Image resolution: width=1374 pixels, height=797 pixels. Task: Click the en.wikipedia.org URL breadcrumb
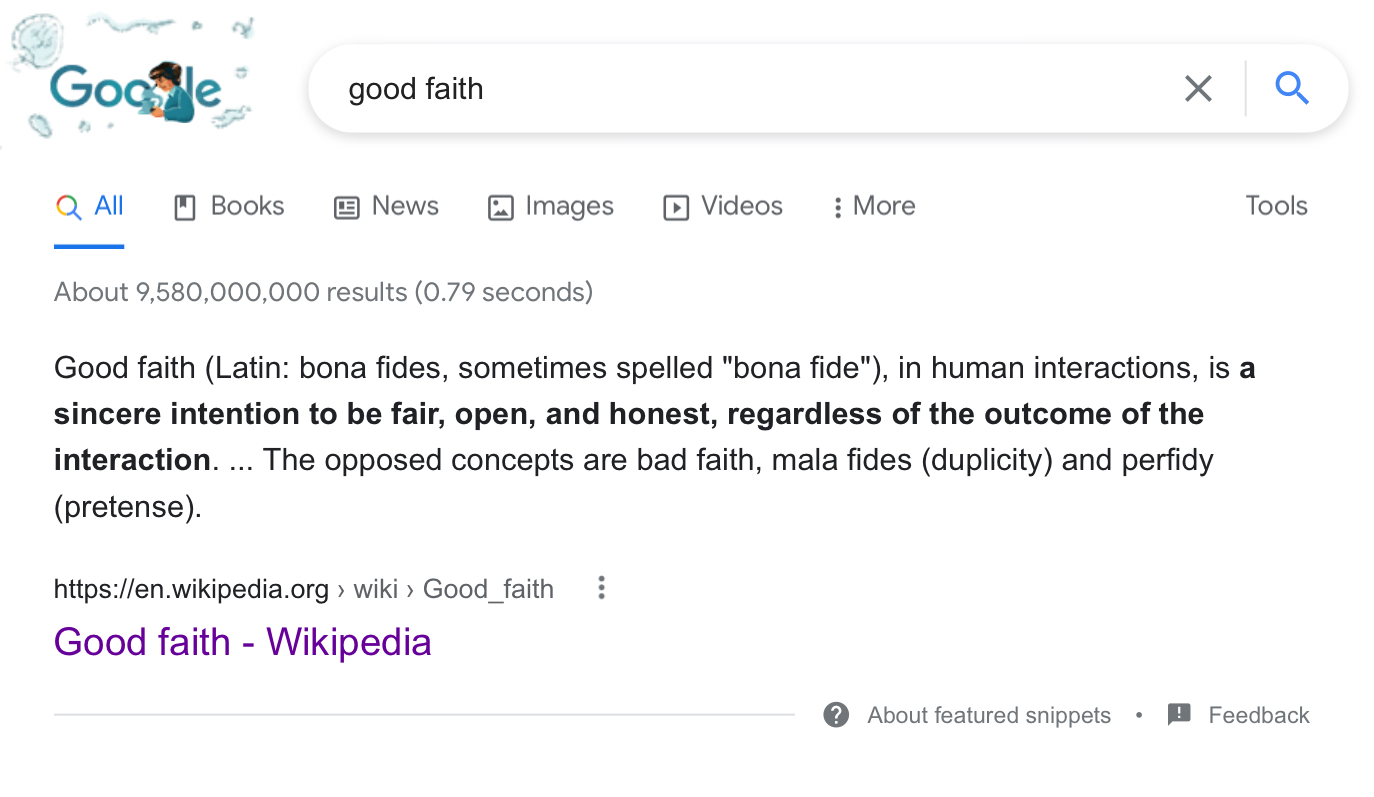coord(191,589)
